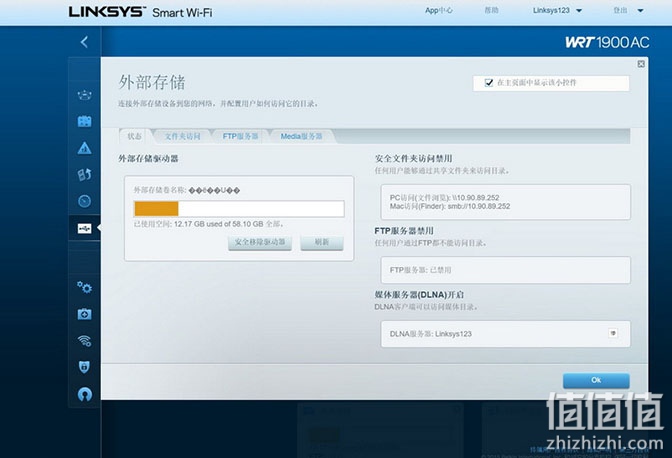672x458 pixels.
Task: Open the App中心 menu item
Action: click(438, 10)
